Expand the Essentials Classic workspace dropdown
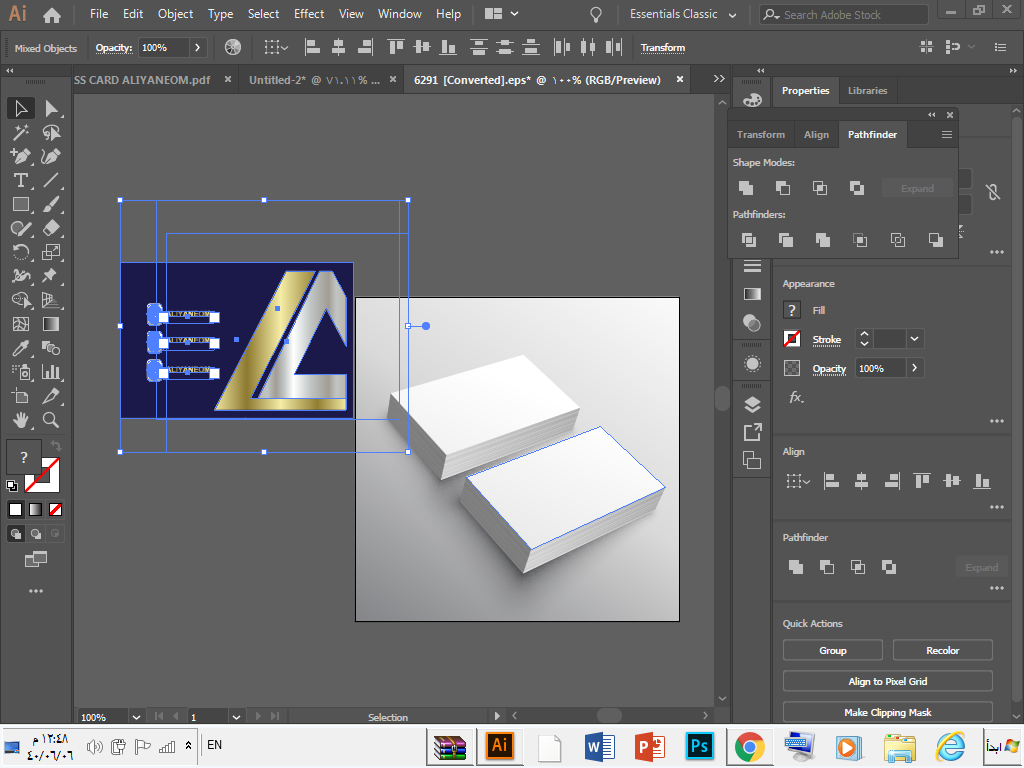Image resolution: width=1024 pixels, height=768 pixels. (x=733, y=15)
